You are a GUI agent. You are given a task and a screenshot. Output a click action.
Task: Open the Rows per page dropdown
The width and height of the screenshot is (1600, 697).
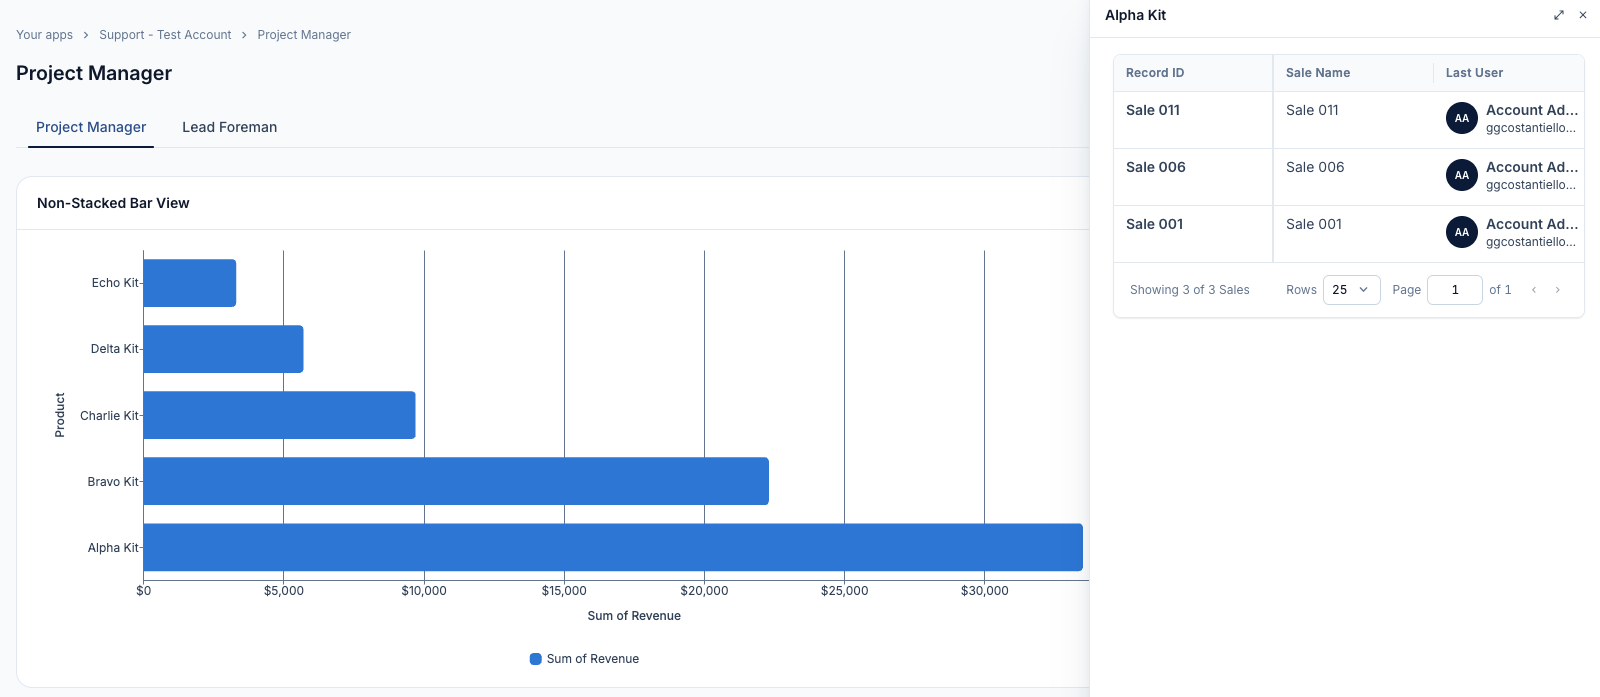coord(1351,290)
